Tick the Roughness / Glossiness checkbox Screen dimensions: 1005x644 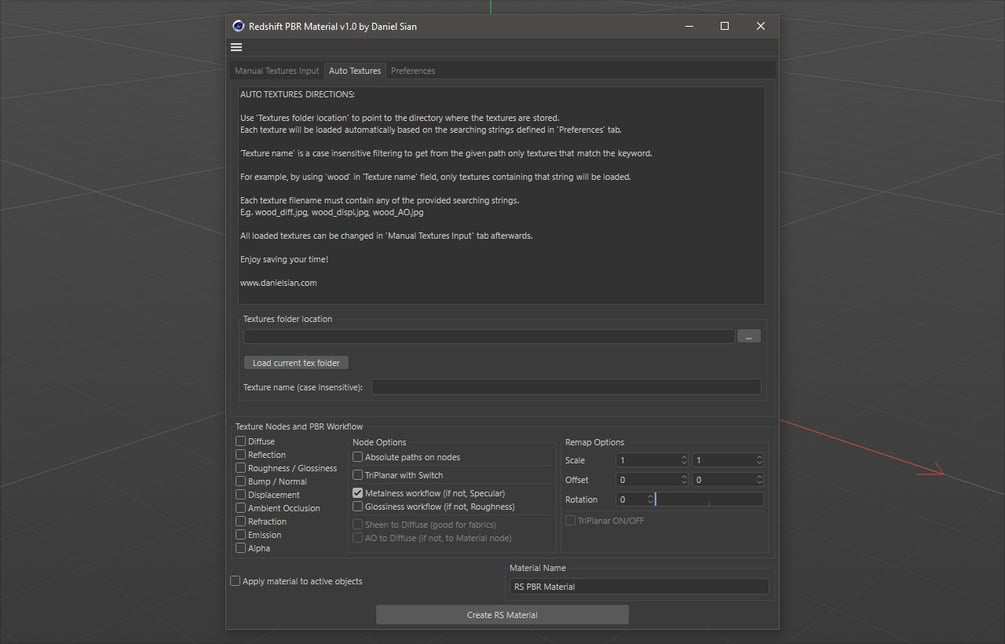tap(240, 468)
